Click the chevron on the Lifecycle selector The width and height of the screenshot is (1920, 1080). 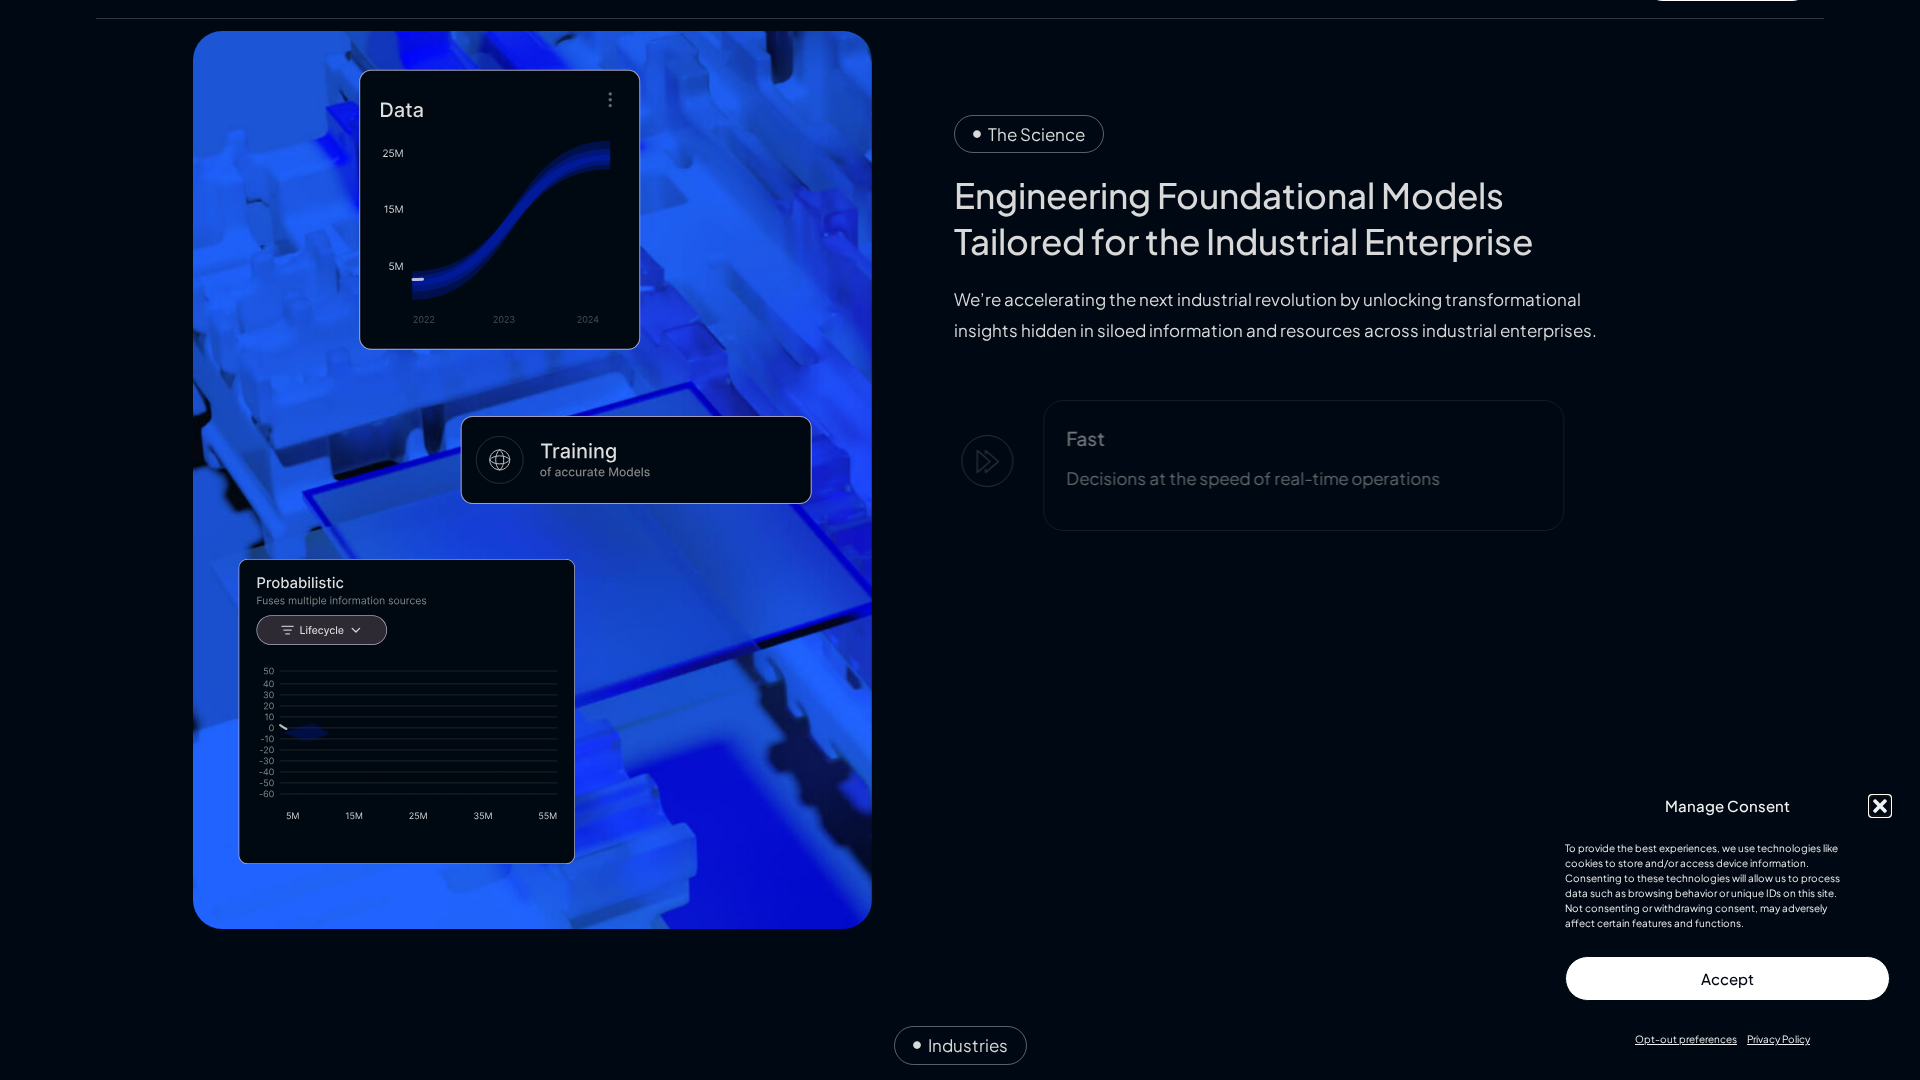point(358,630)
